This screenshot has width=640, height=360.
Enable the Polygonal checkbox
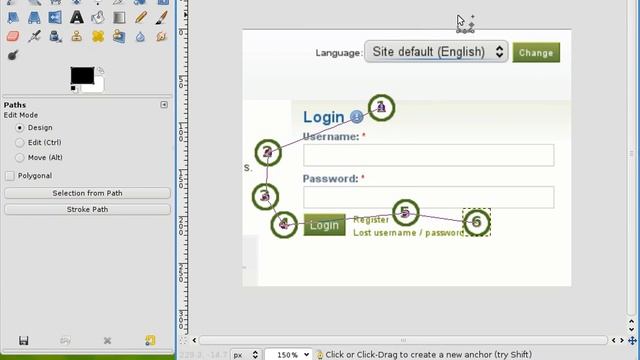click(10, 176)
